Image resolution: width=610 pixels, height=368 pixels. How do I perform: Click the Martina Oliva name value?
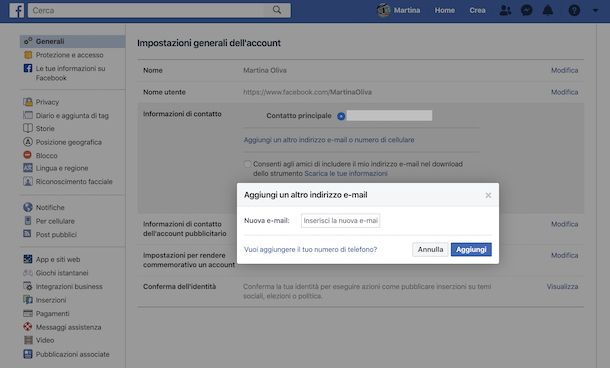point(265,70)
